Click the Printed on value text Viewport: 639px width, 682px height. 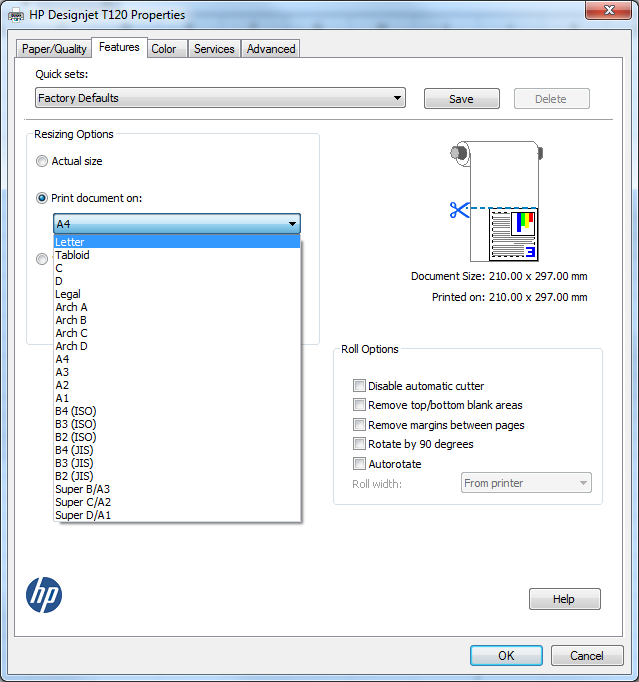[x=538, y=297]
